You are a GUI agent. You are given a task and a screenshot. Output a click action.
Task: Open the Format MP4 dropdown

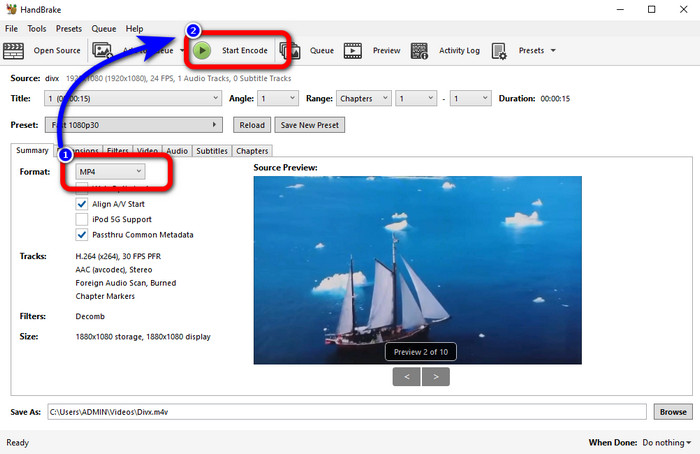click(110, 171)
